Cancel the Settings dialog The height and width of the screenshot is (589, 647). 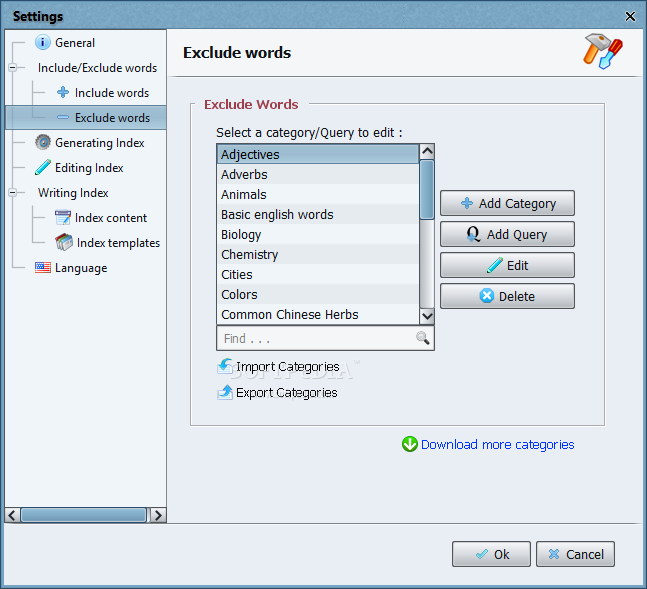click(x=575, y=554)
